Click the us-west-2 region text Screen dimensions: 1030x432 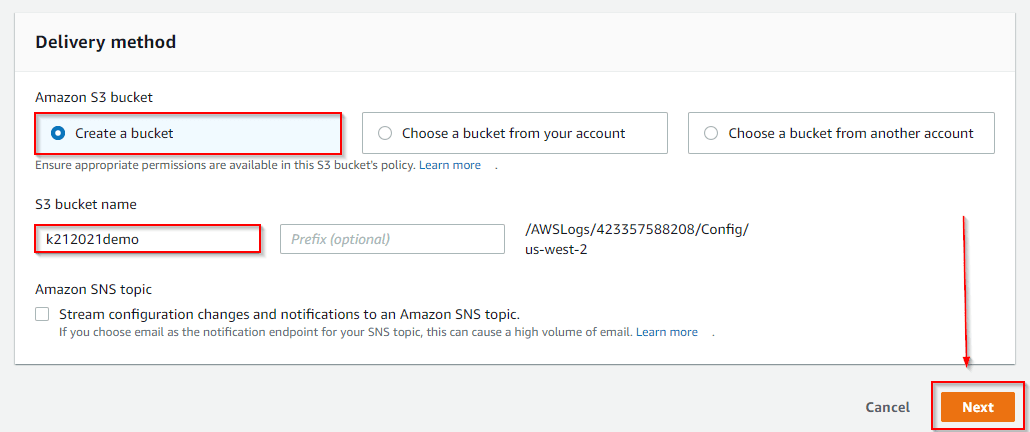click(x=556, y=249)
